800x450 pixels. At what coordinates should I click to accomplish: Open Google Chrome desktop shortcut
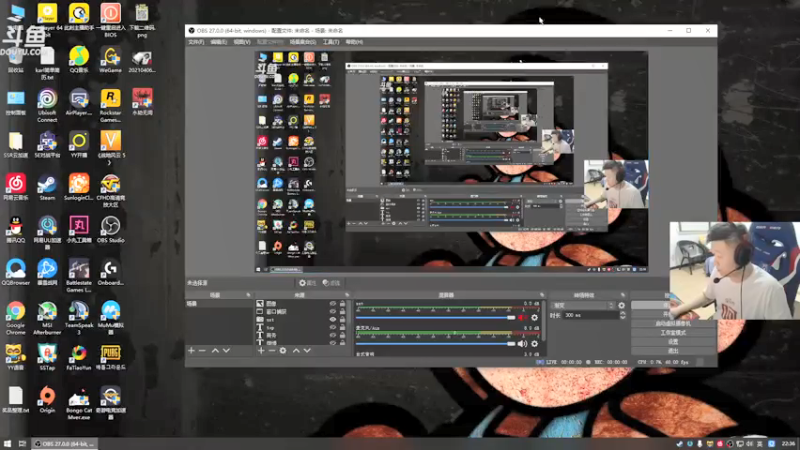(x=15, y=318)
